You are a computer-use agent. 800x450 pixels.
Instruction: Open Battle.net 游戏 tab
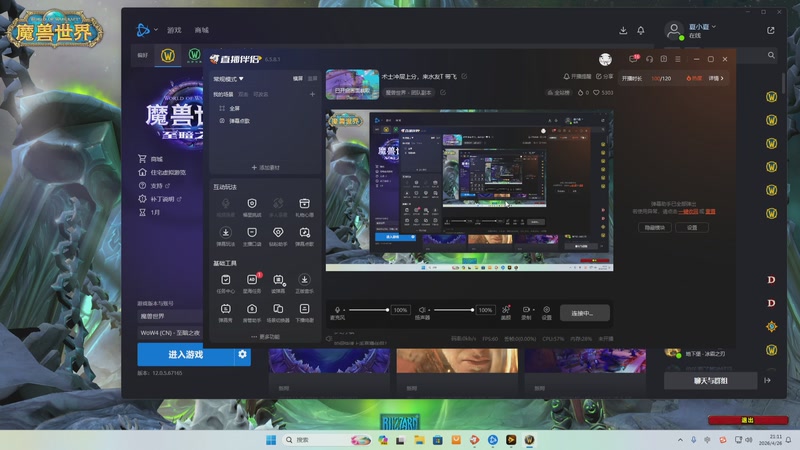tap(174, 30)
